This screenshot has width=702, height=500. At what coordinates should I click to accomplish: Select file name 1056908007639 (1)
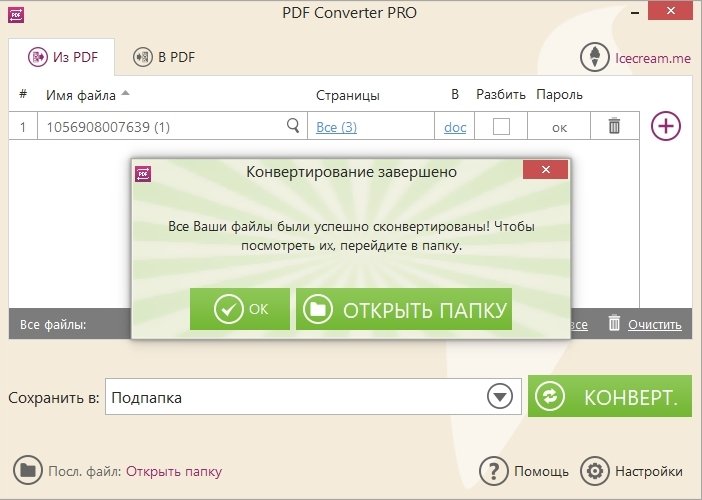tap(108, 127)
